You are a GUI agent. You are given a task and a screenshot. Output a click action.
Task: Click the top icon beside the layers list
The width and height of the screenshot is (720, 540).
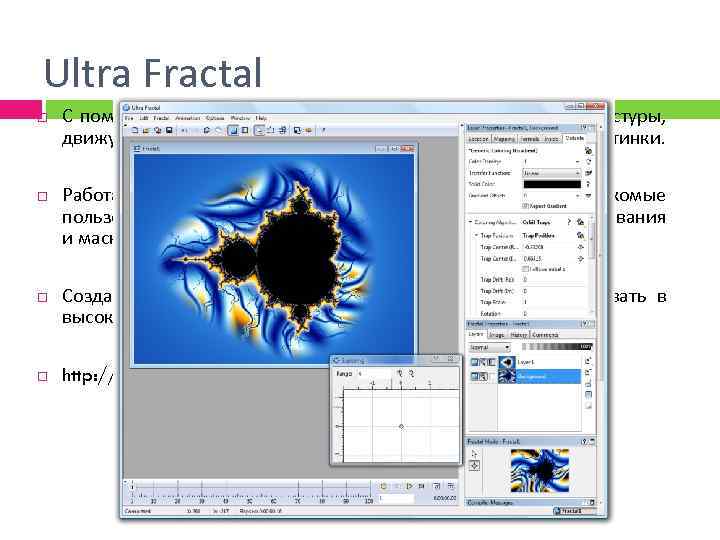point(588,360)
